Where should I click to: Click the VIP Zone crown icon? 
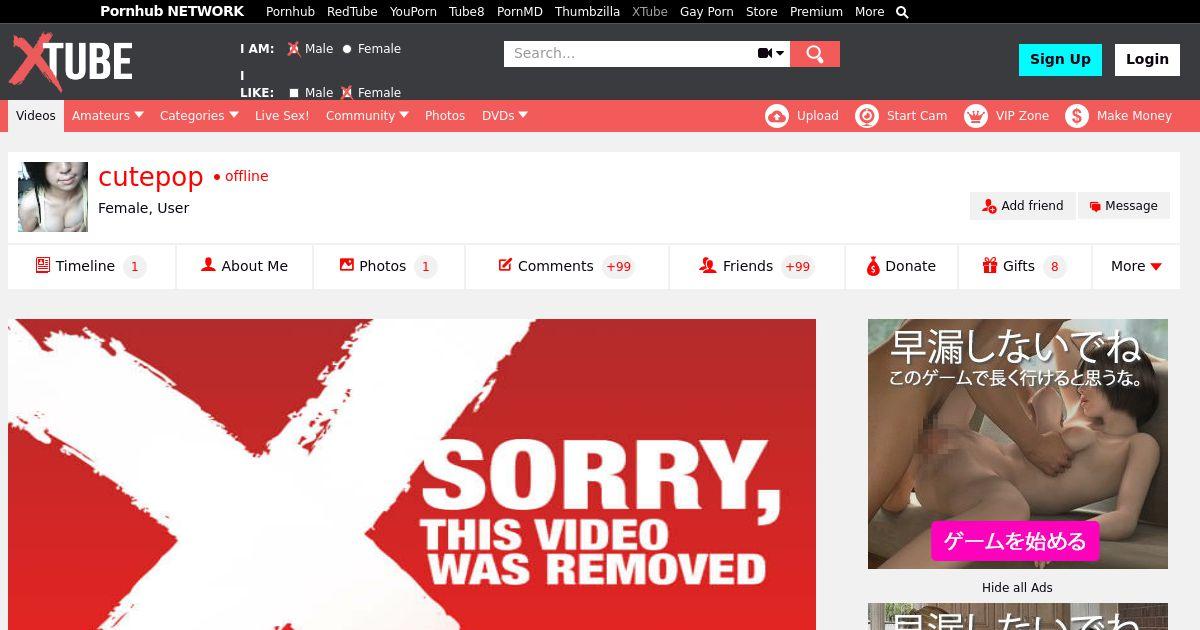point(976,116)
